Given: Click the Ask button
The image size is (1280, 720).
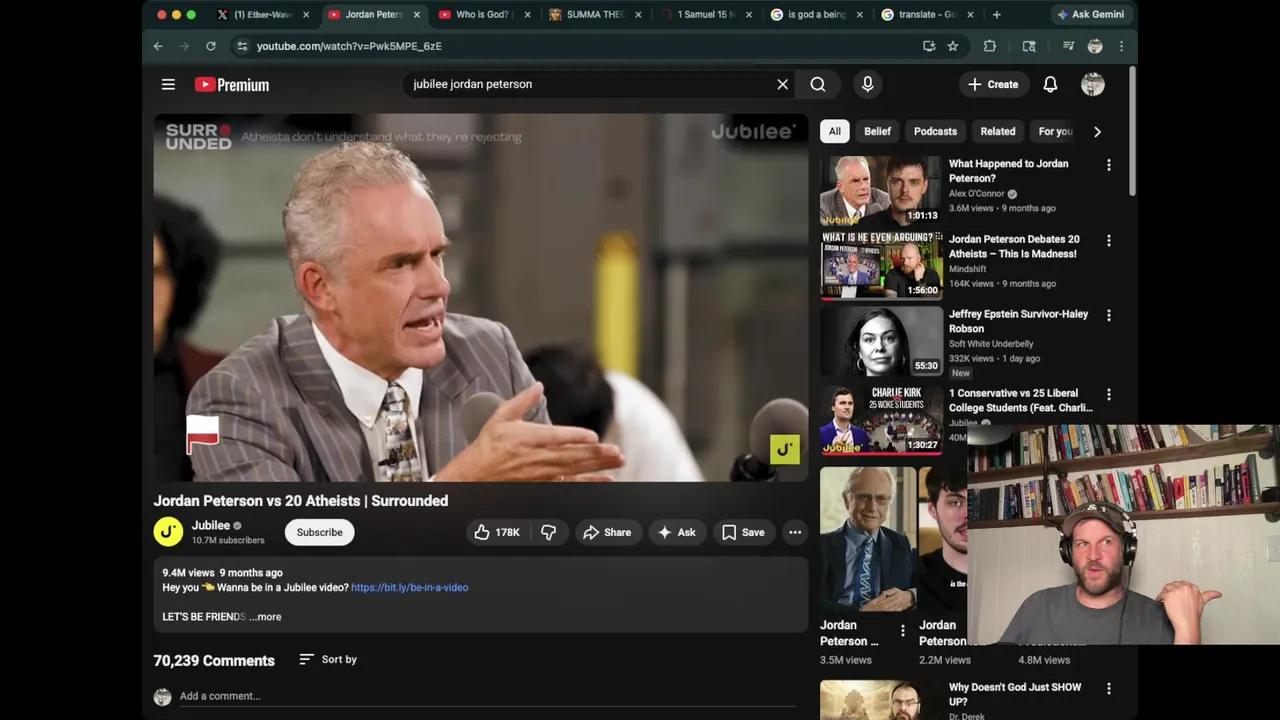Looking at the screenshot, I should pos(676,532).
